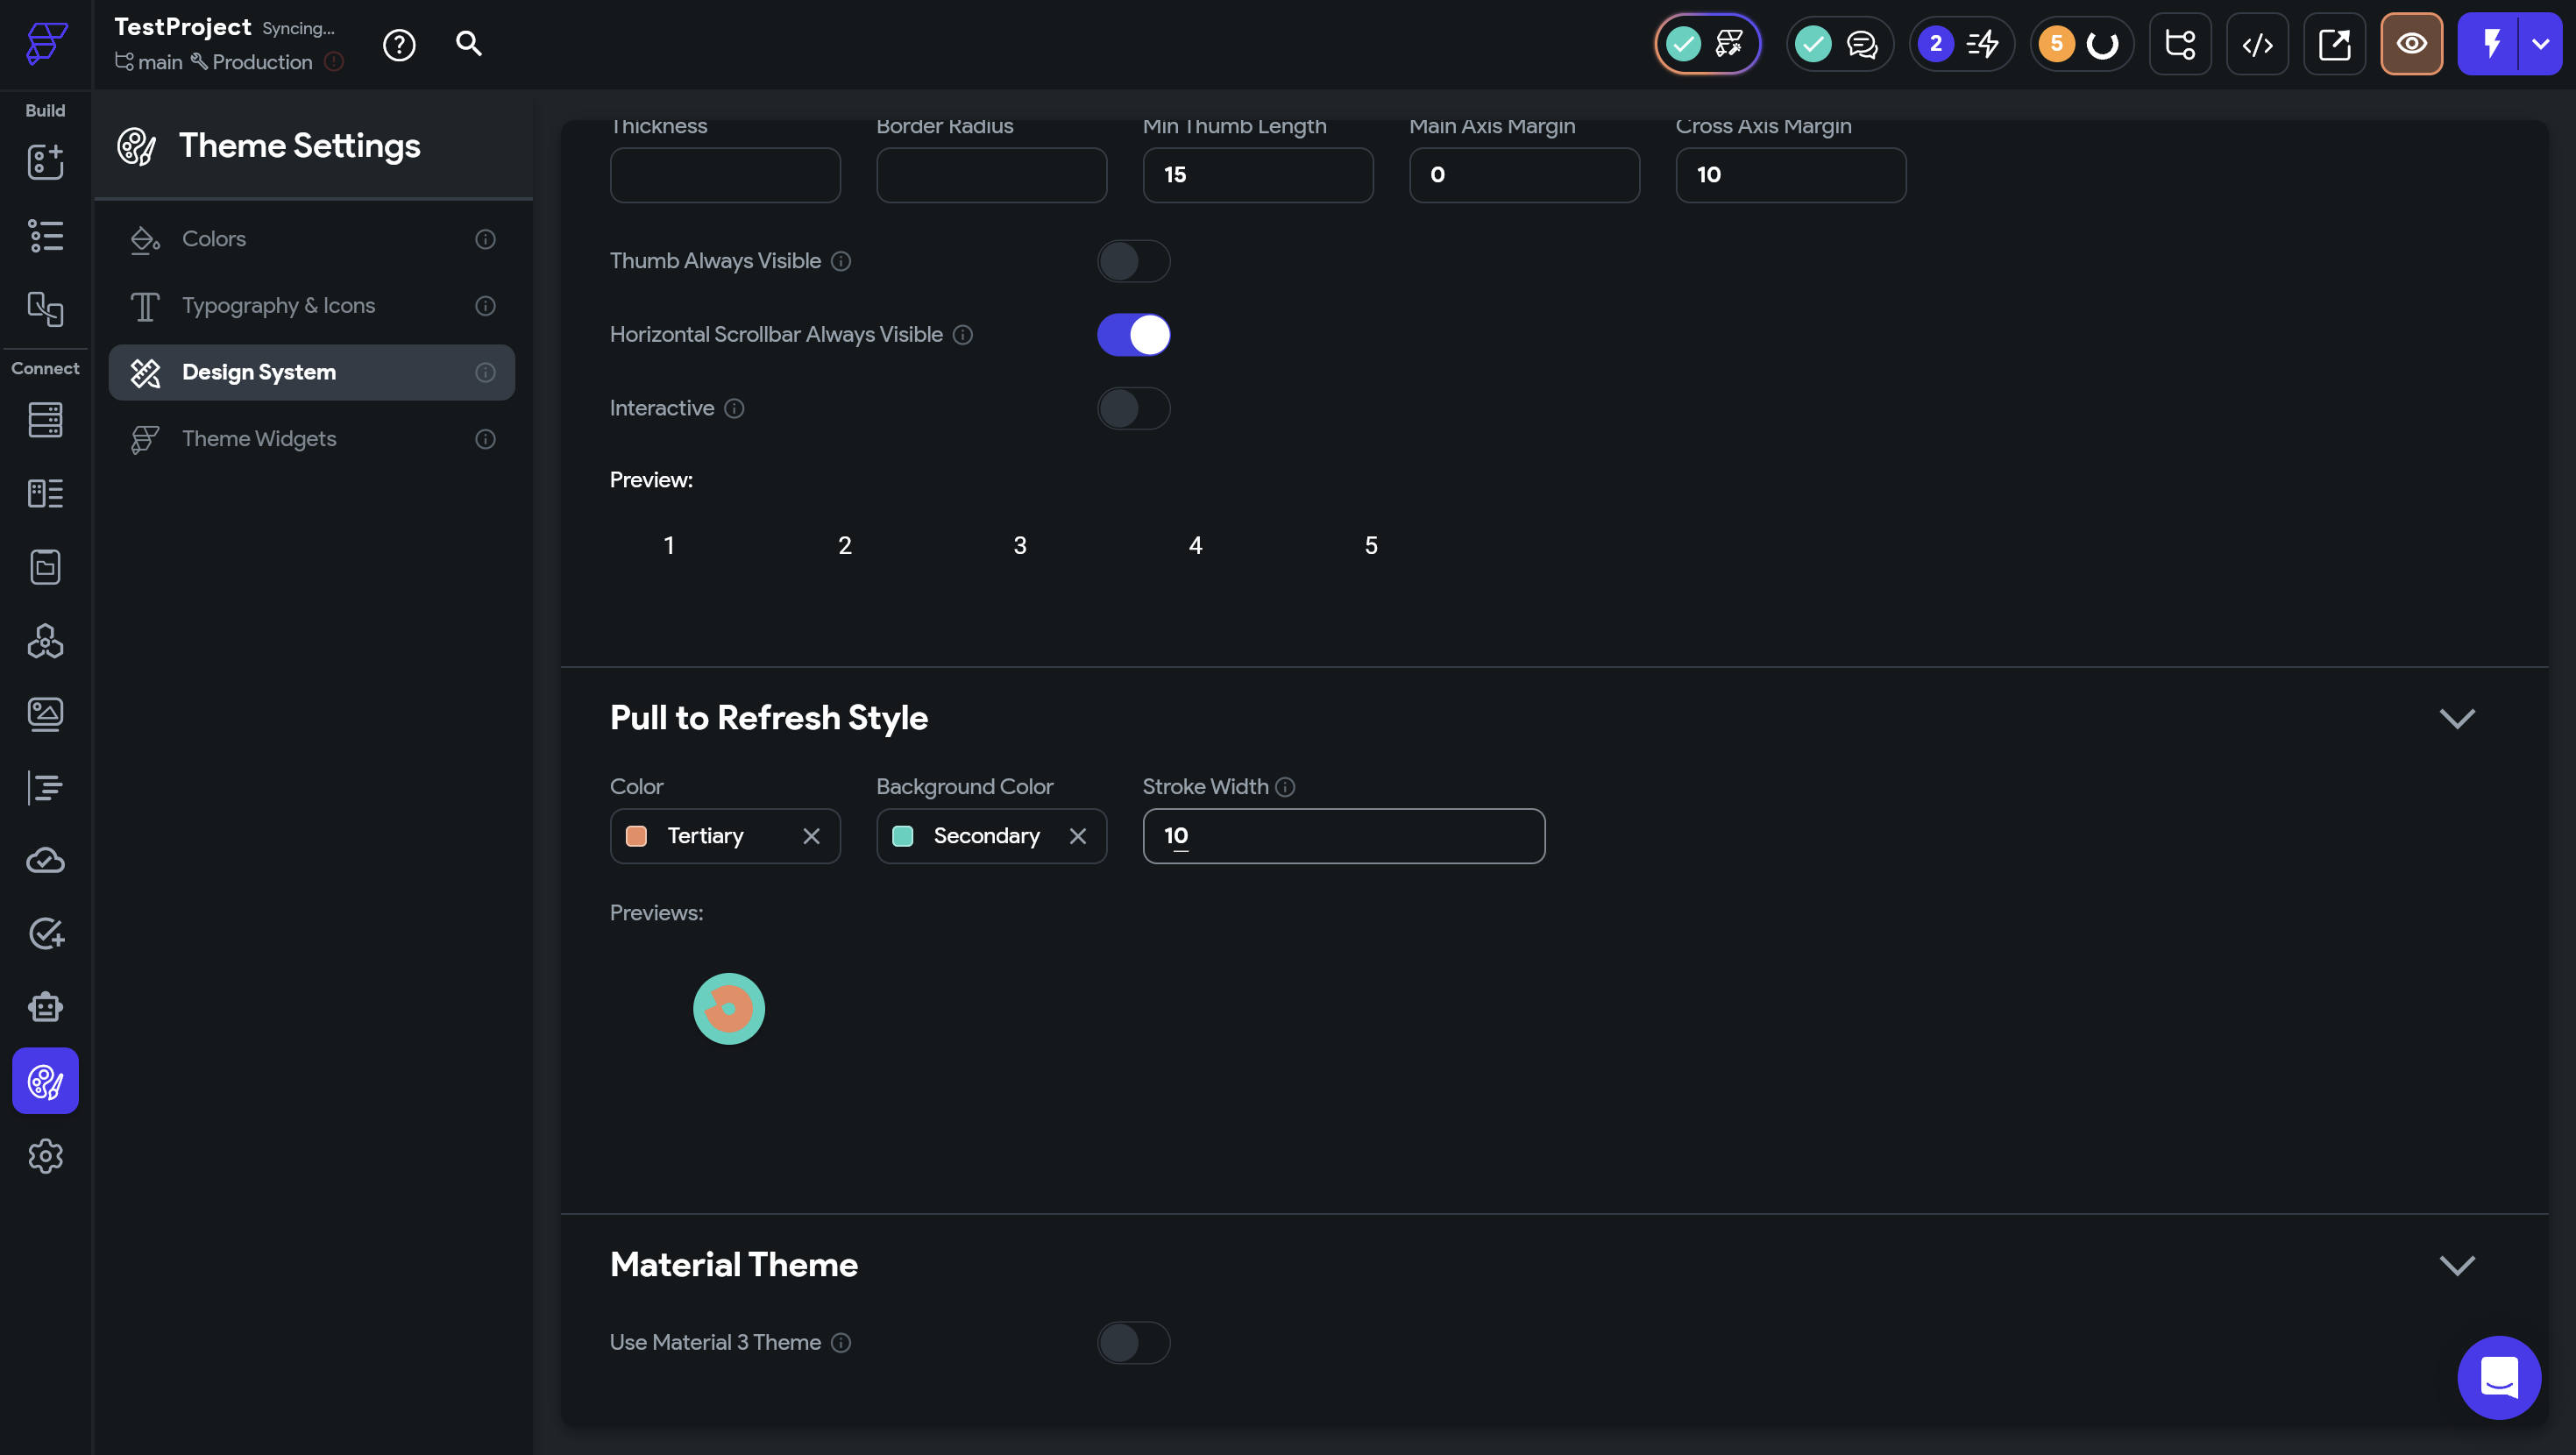The width and height of the screenshot is (2576, 1455).
Task: Click the chat support bubble button
Action: click(x=2498, y=1377)
